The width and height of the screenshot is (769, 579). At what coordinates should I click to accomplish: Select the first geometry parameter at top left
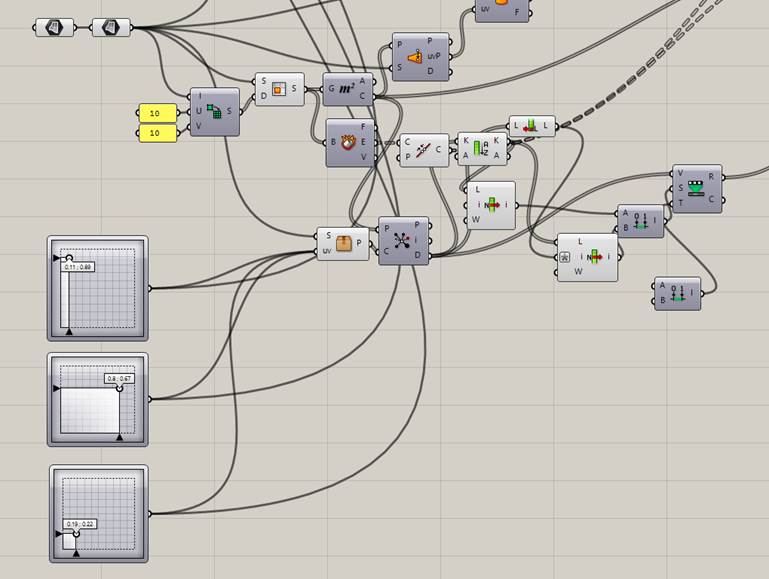tap(54, 27)
